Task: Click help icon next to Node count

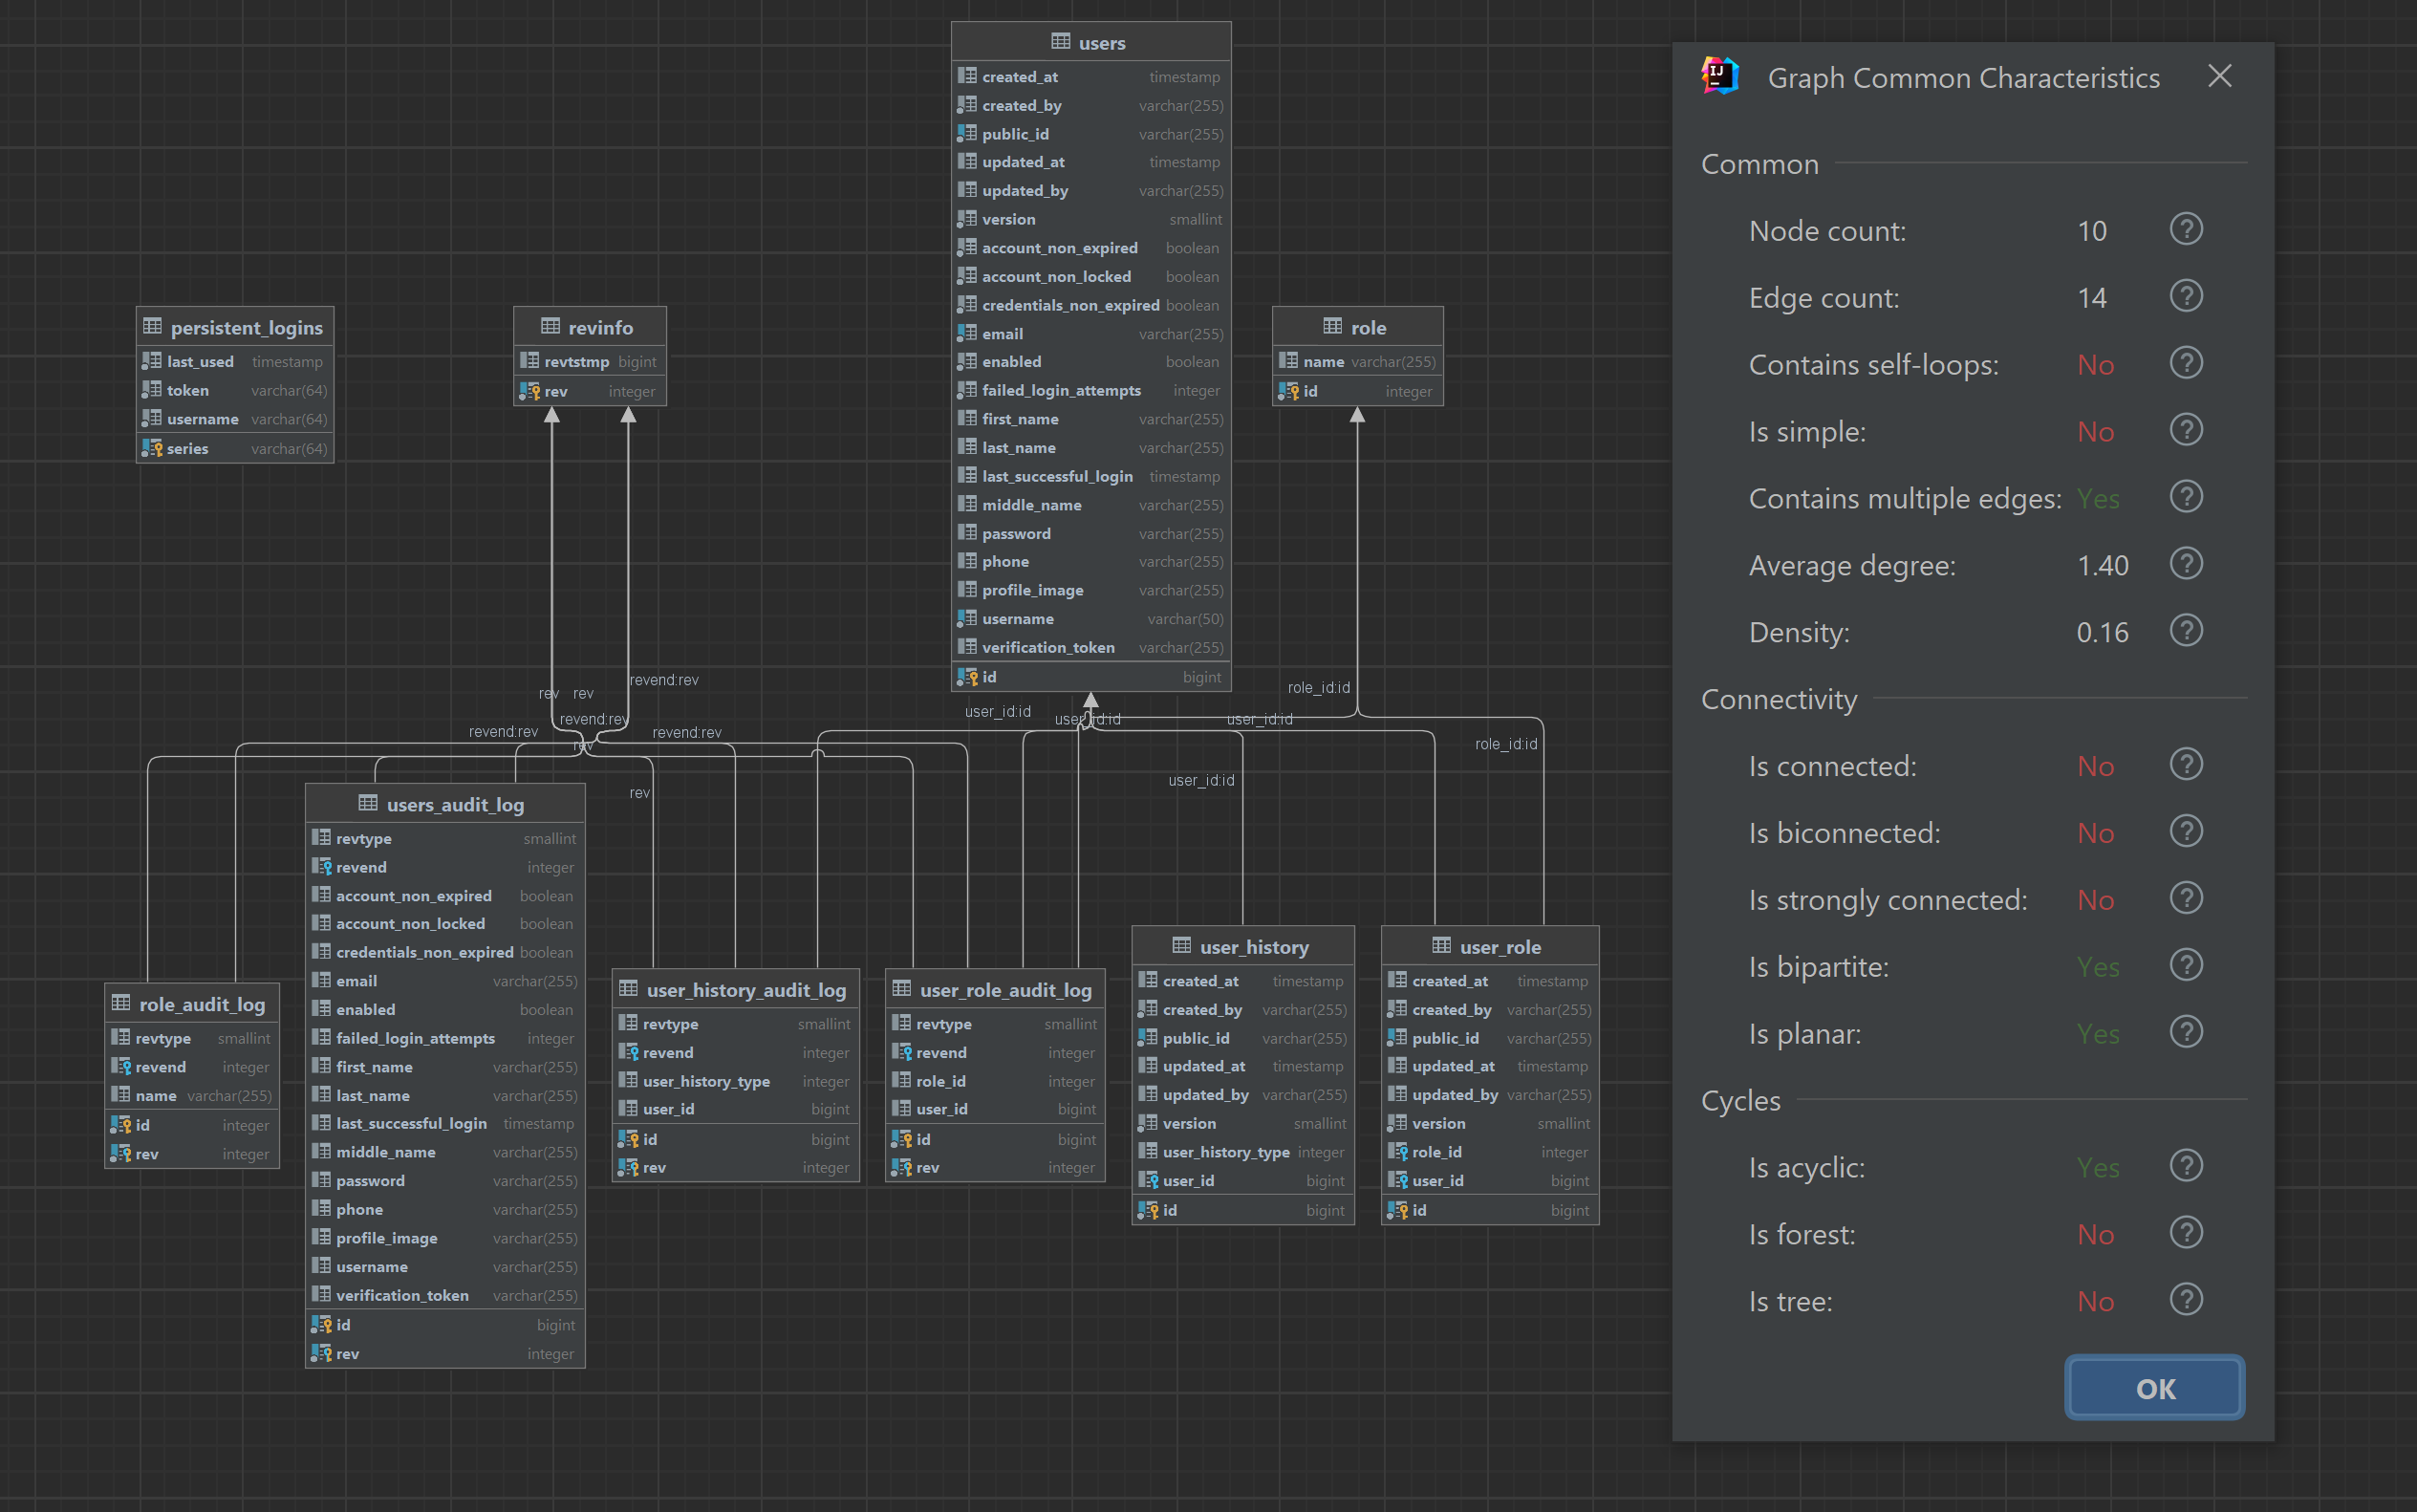Action: tap(2186, 230)
